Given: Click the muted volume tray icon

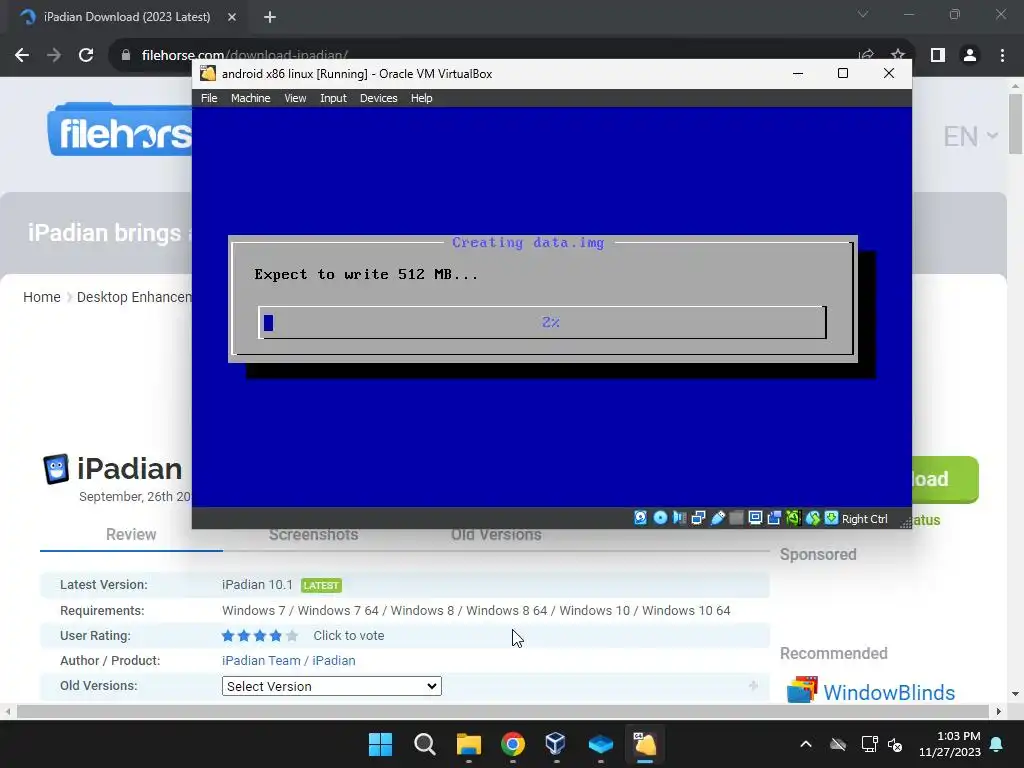Looking at the screenshot, I should (x=895, y=744).
